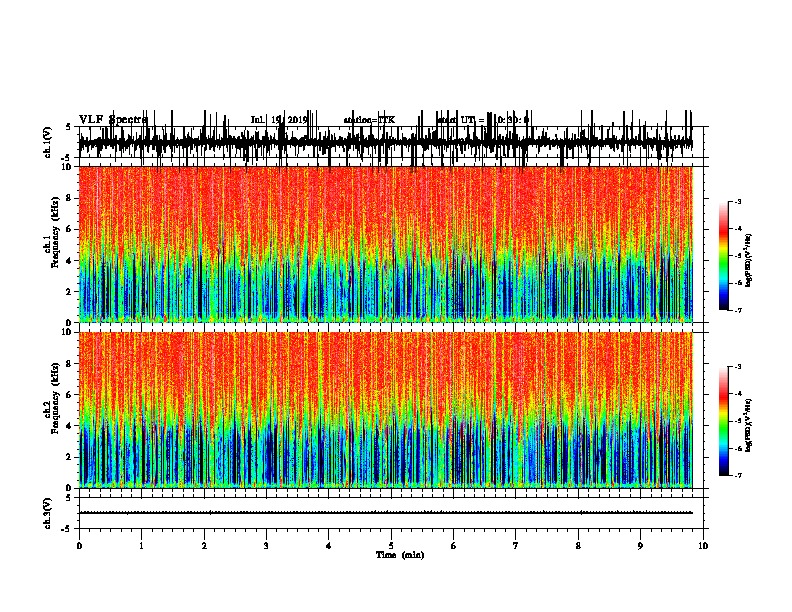Click the "10" tick on time axis
The height and width of the screenshot is (612, 792).
(x=703, y=545)
